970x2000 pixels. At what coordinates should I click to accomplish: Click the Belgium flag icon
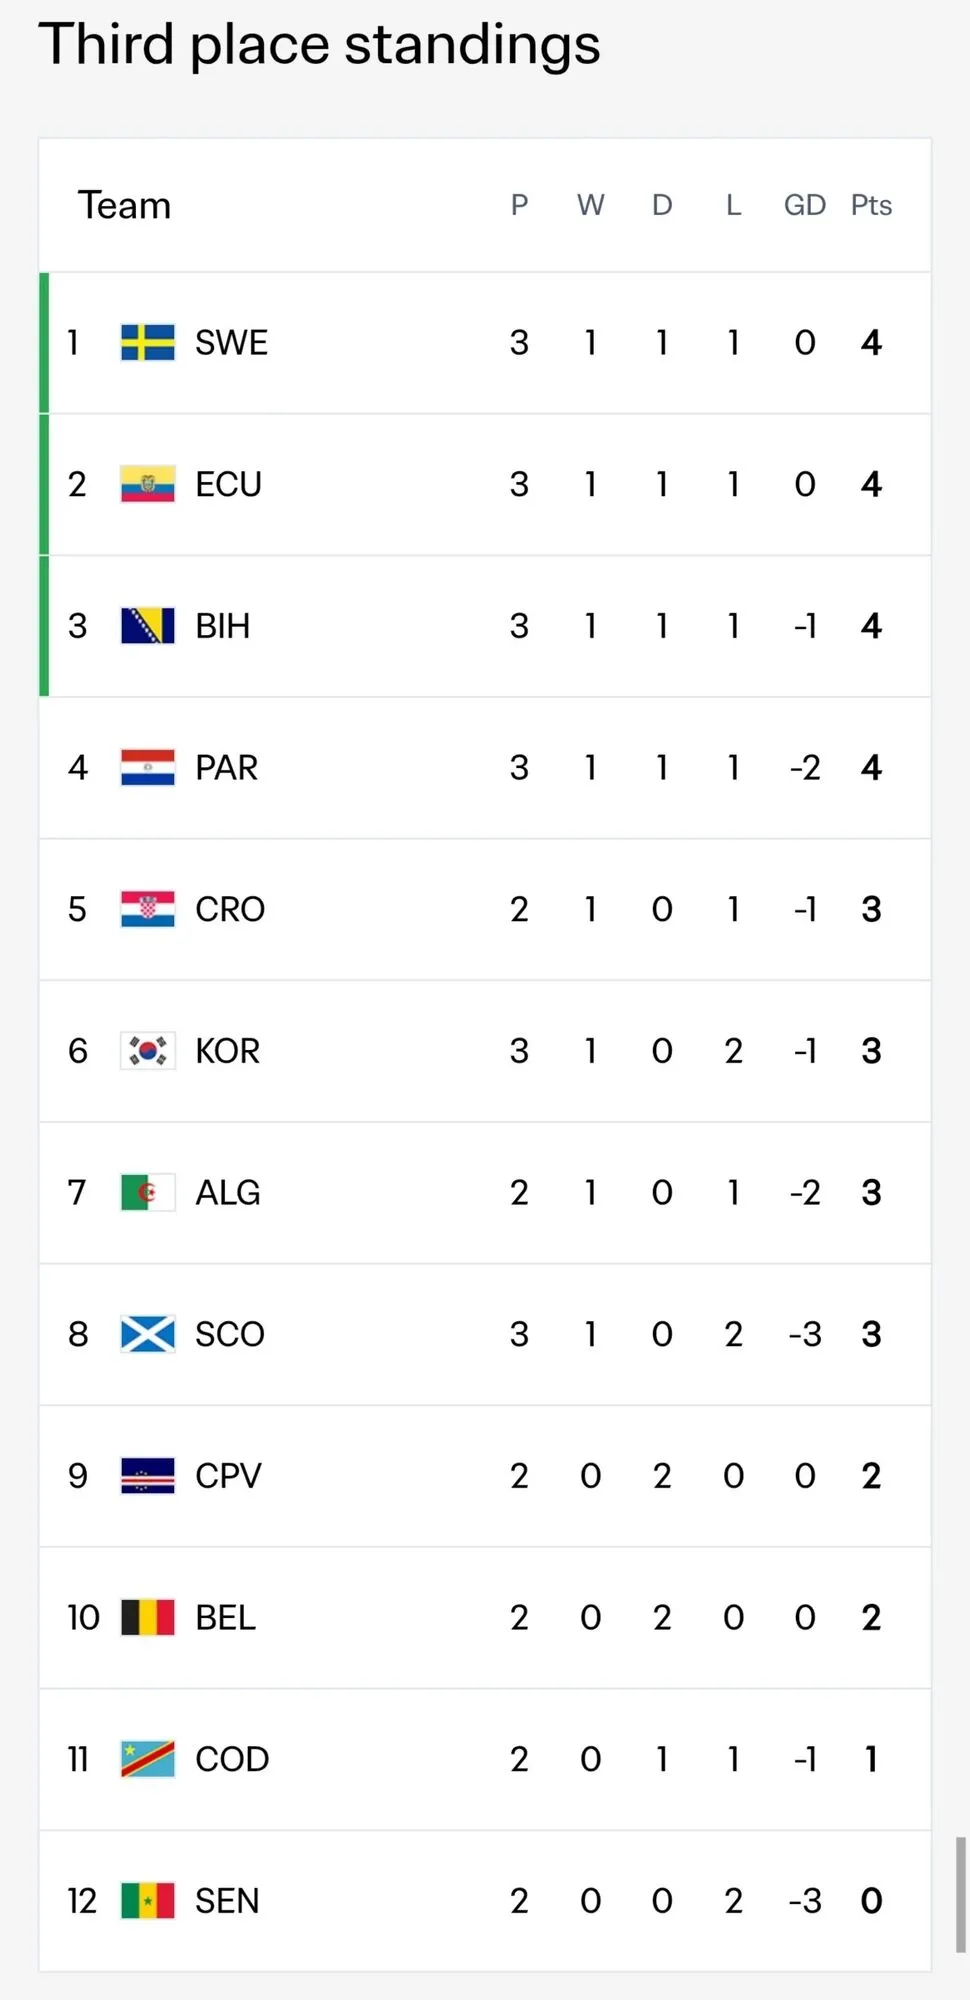[148, 1617]
